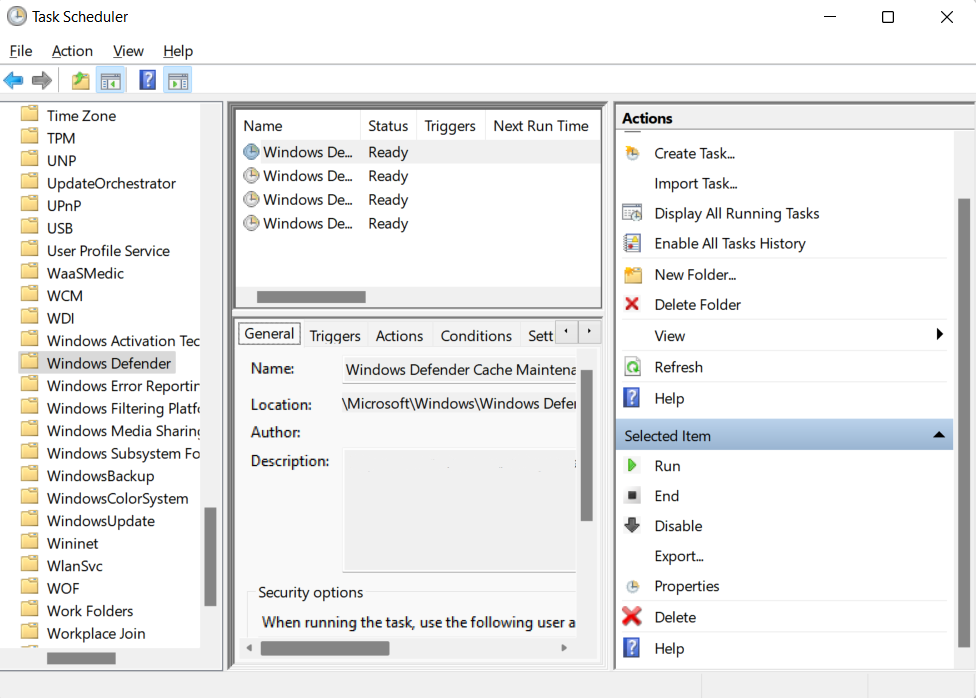This screenshot has width=976, height=698.
Task: Sort by the Status column header
Action: [x=388, y=126]
